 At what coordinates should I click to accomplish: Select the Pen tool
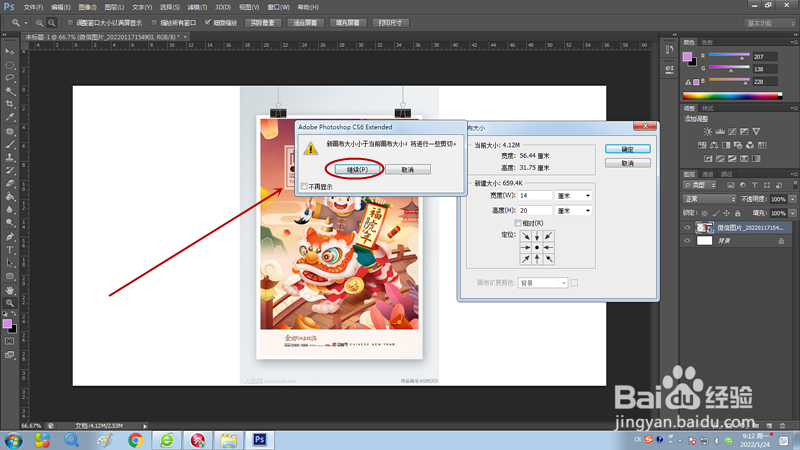tap(10, 236)
